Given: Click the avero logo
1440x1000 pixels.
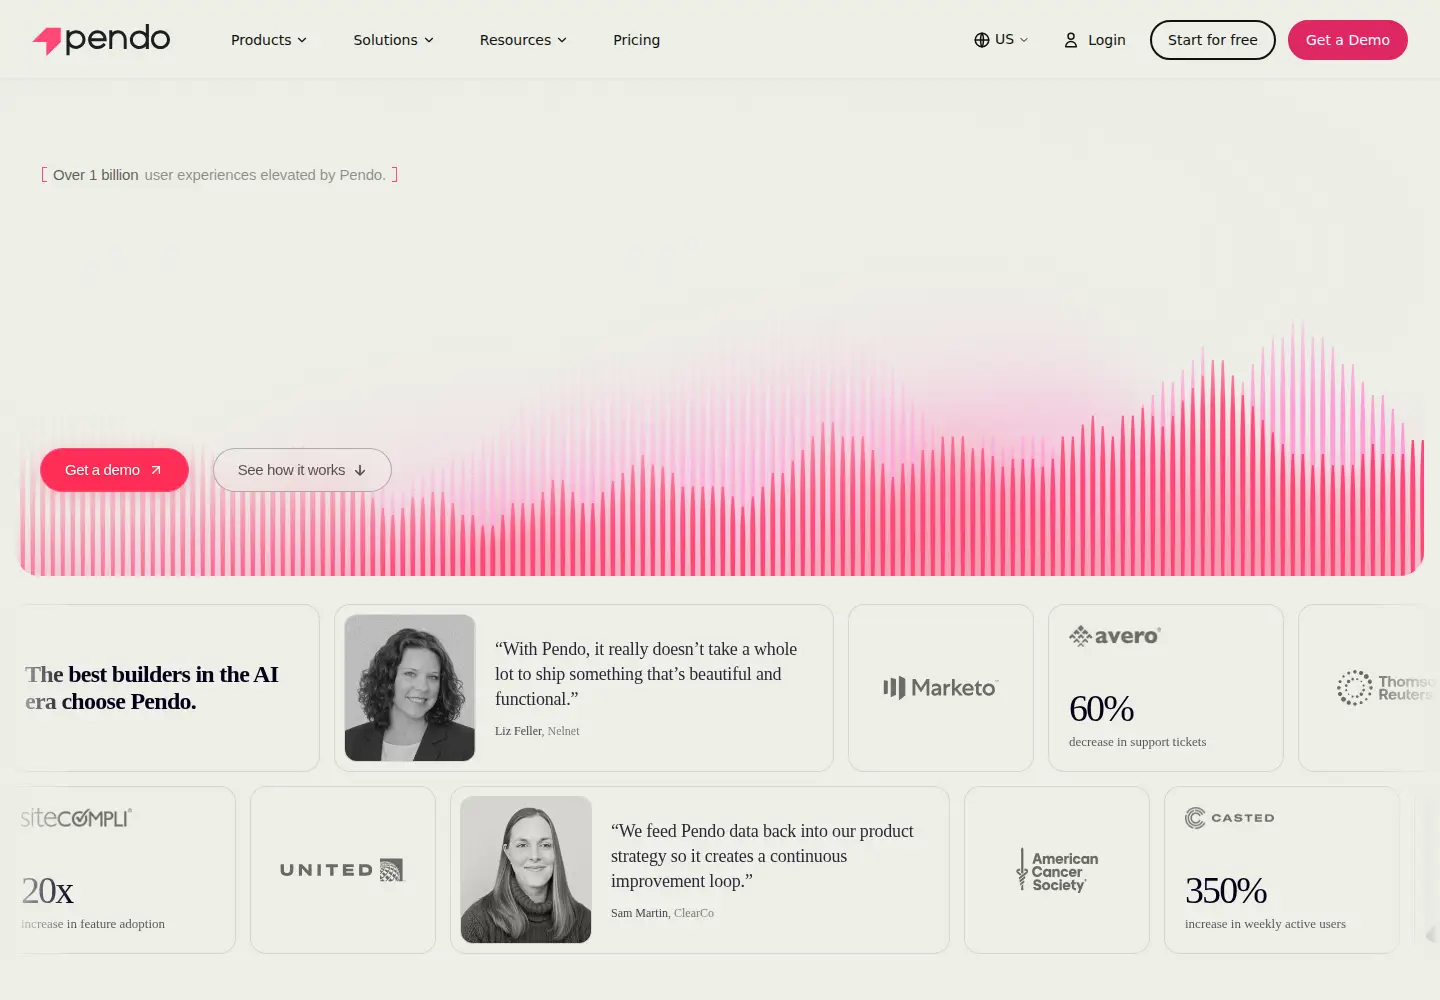Looking at the screenshot, I should pos(1115,636).
